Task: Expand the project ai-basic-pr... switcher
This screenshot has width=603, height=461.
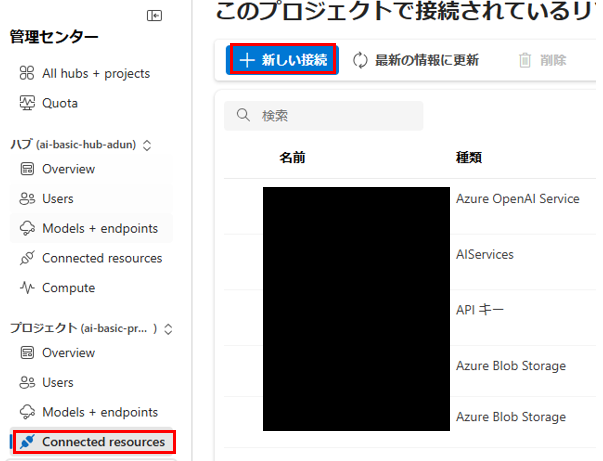Action: point(168,329)
